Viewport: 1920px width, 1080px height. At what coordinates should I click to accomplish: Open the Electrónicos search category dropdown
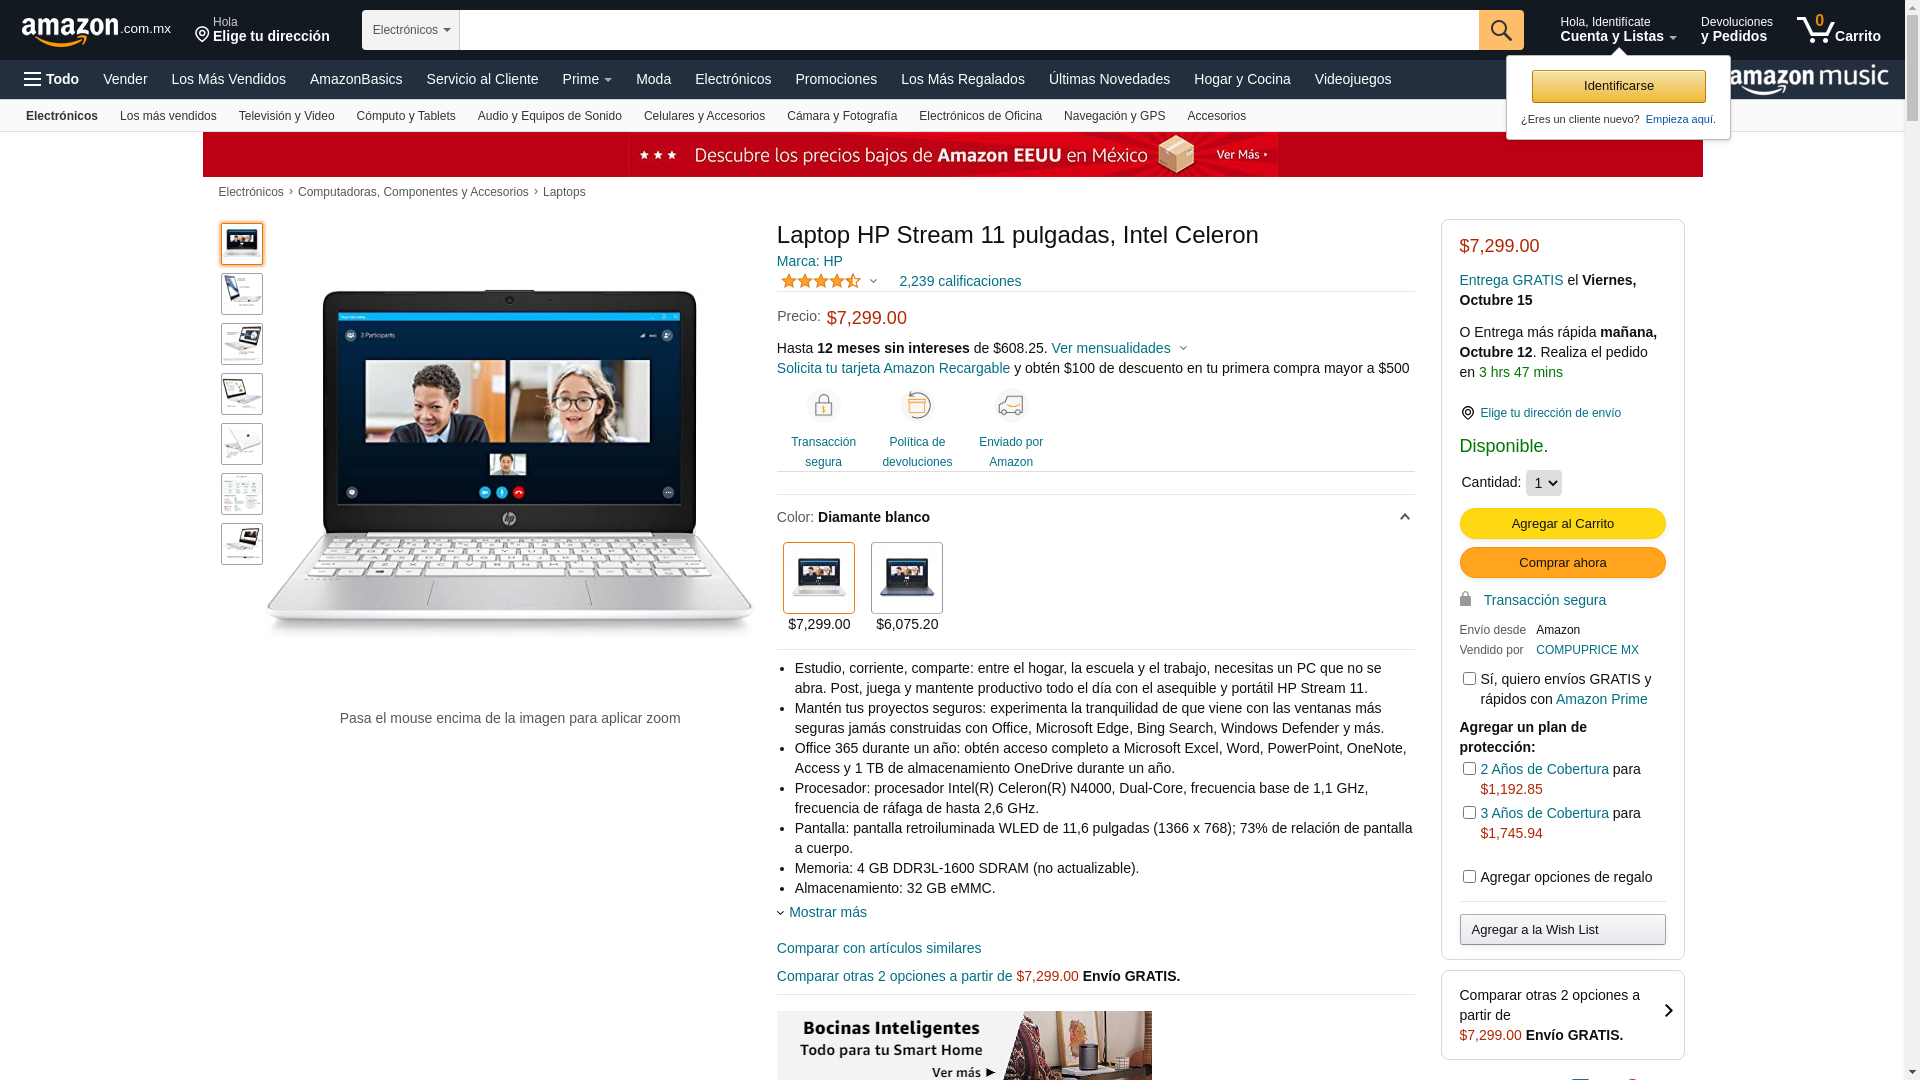(410, 30)
